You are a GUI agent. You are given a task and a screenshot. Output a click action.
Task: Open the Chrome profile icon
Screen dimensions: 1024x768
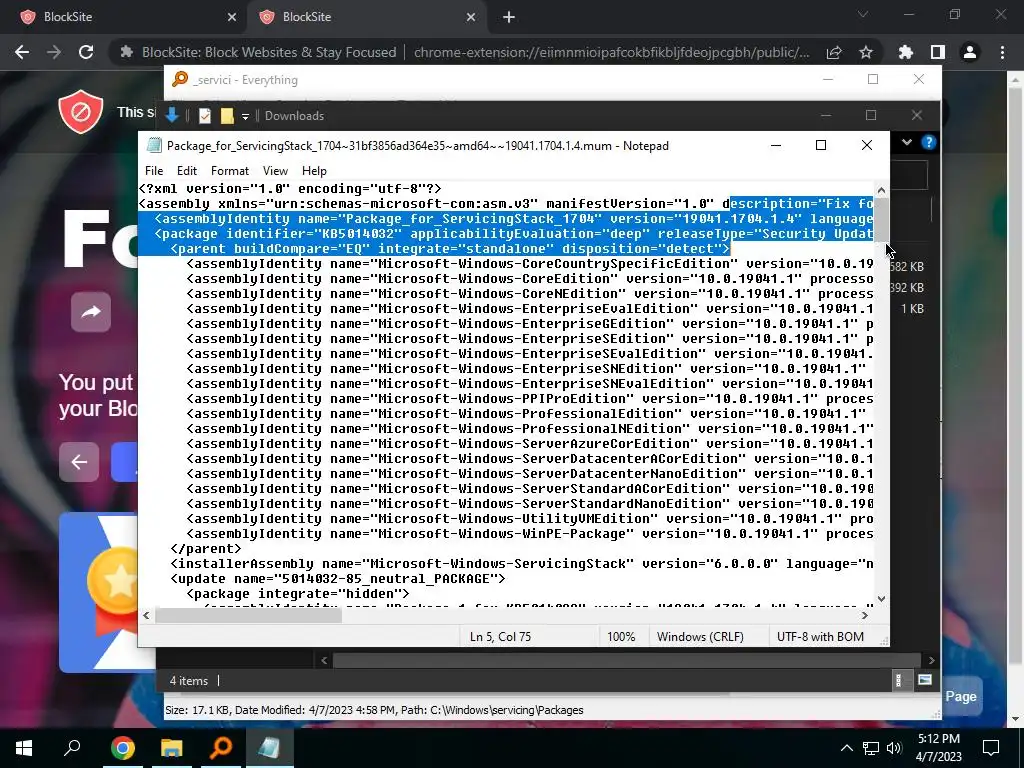click(970, 52)
